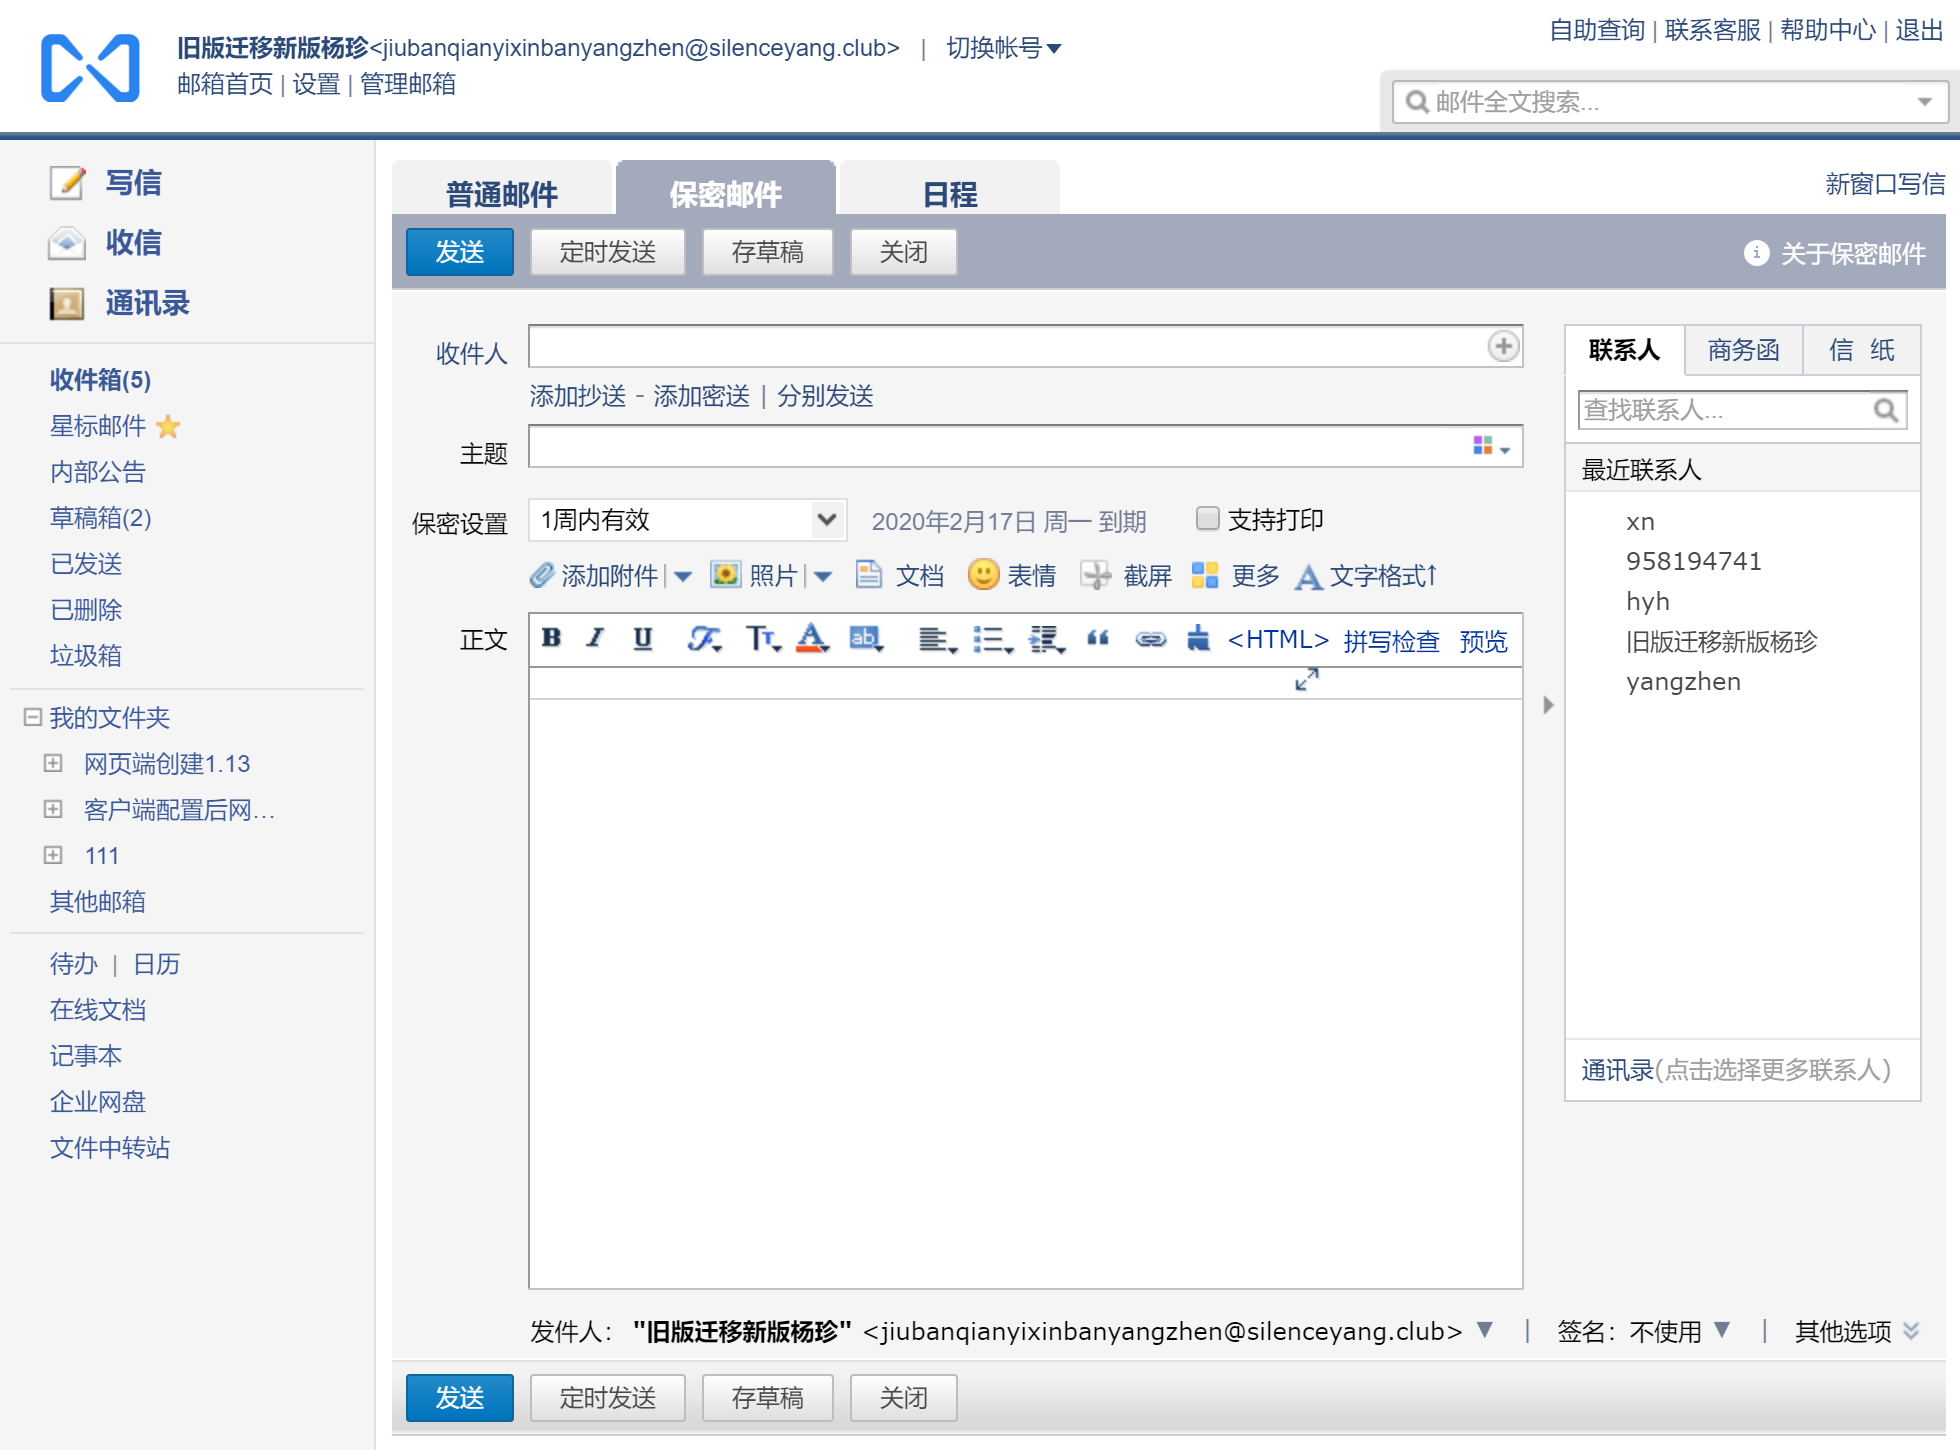Collapse the 我的文件夹 tree
The height and width of the screenshot is (1450, 1960).
(x=32, y=717)
